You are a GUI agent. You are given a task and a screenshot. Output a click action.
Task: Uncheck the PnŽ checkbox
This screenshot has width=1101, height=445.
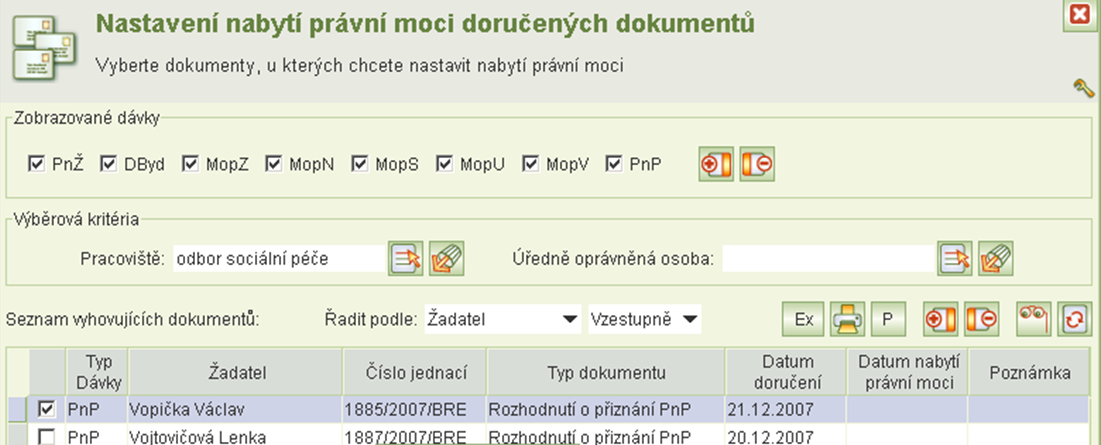(37, 163)
